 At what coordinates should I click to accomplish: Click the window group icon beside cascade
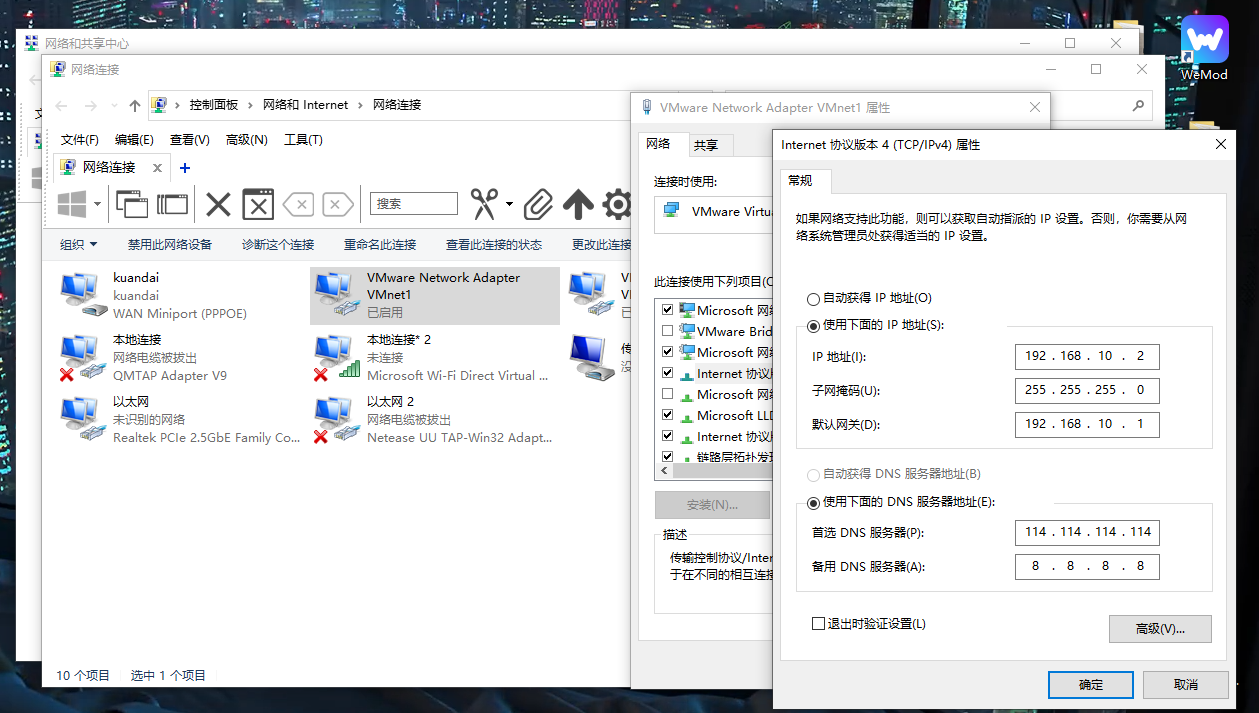pos(172,204)
